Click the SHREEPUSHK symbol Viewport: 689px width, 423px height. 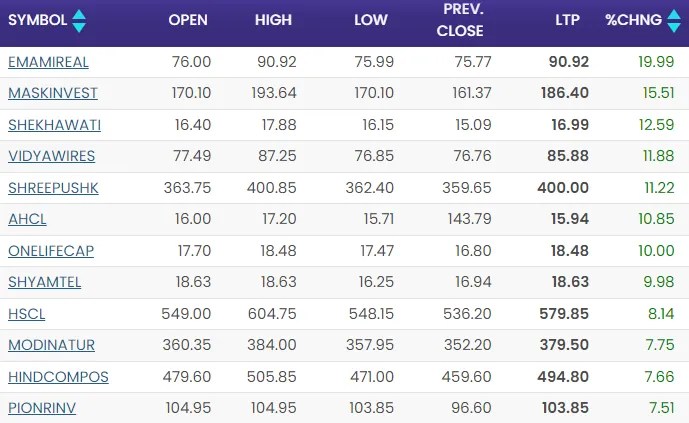tap(53, 188)
